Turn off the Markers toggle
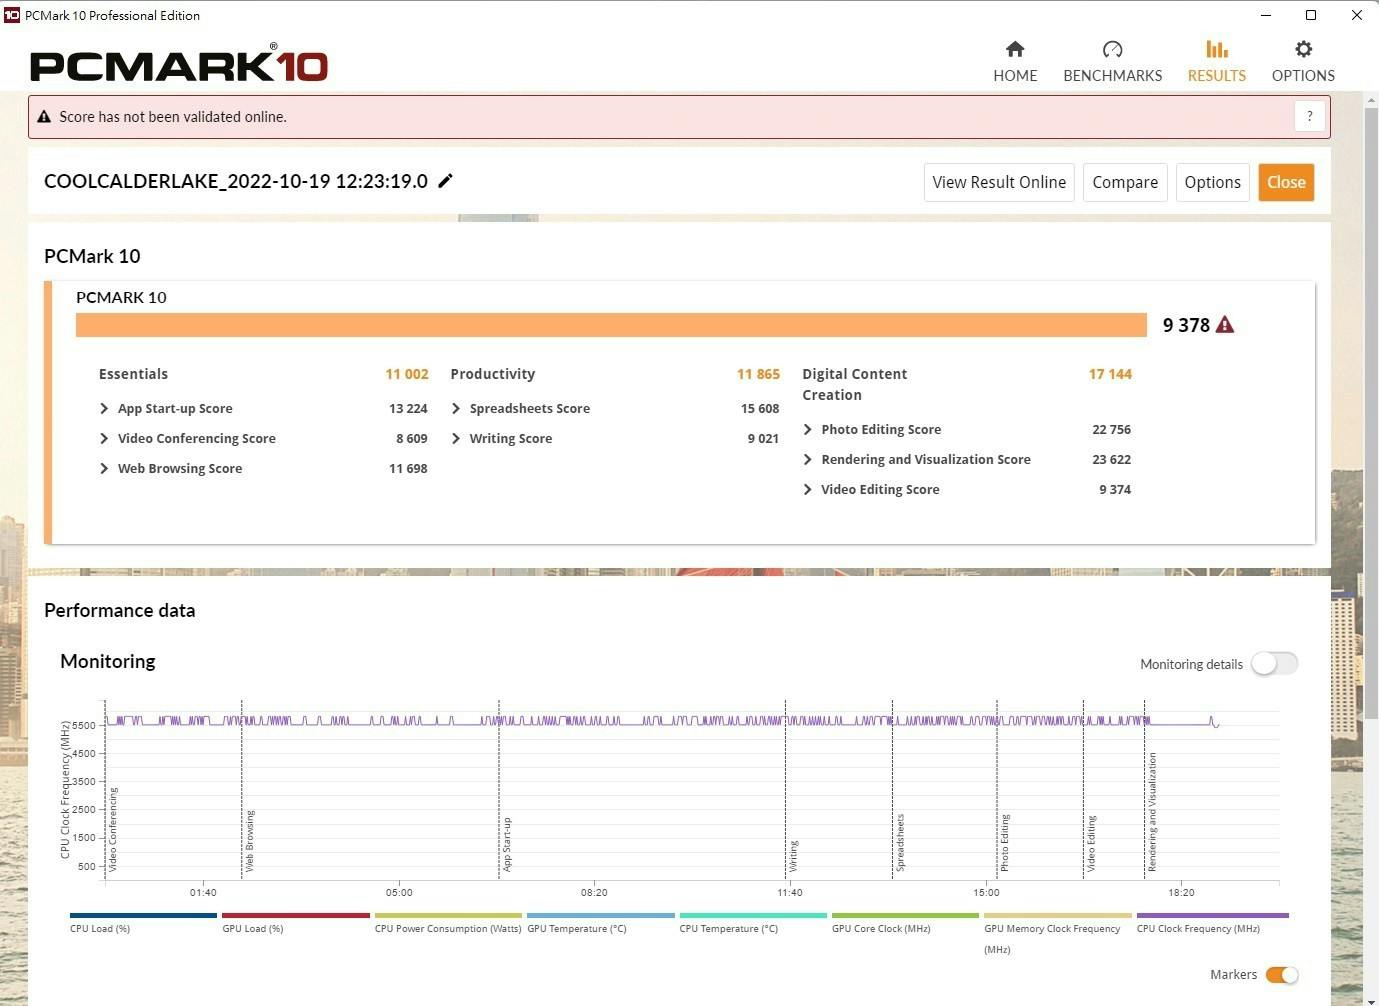 1281,975
